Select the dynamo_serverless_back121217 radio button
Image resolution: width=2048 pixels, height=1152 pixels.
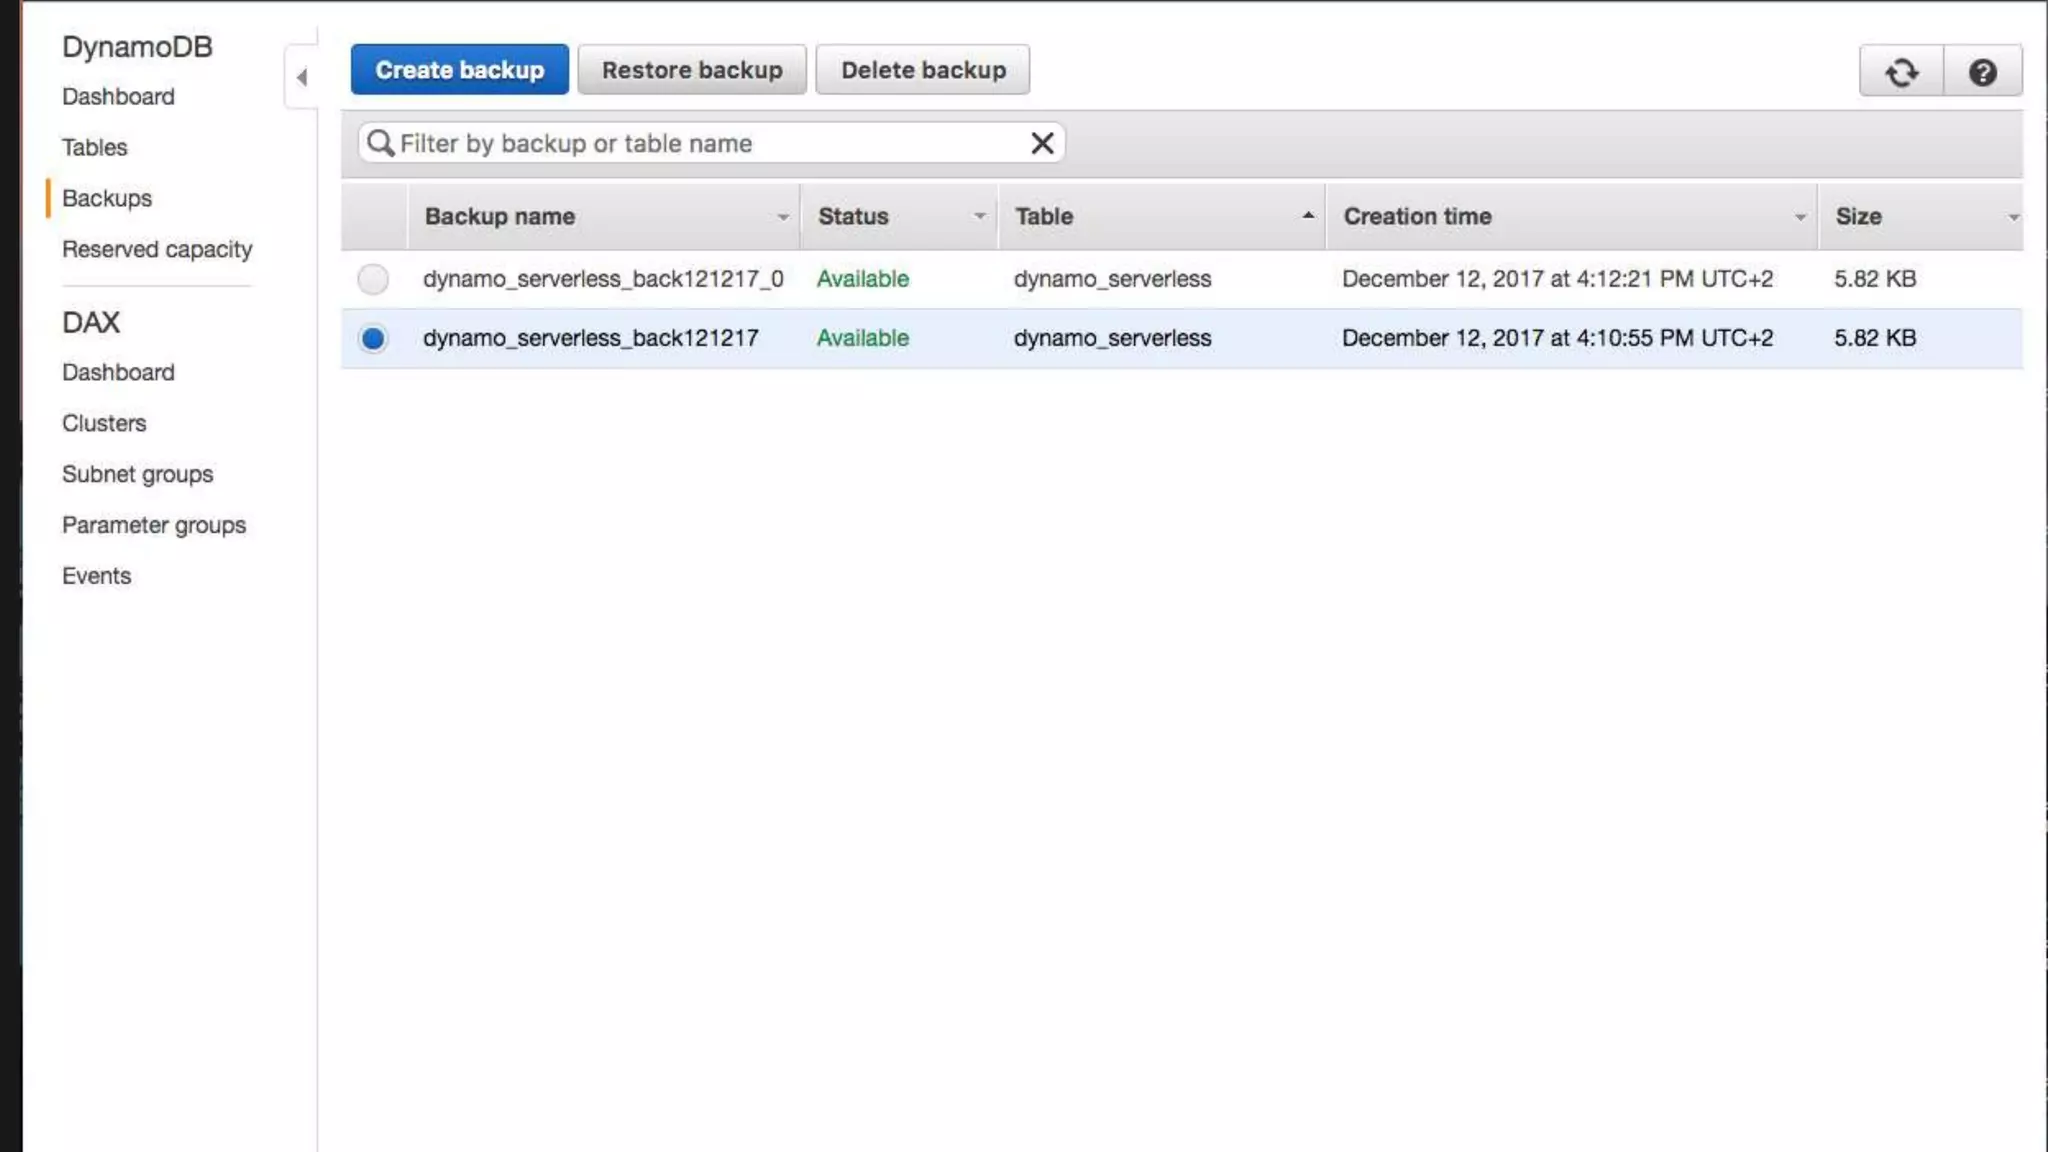tap(373, 338)
